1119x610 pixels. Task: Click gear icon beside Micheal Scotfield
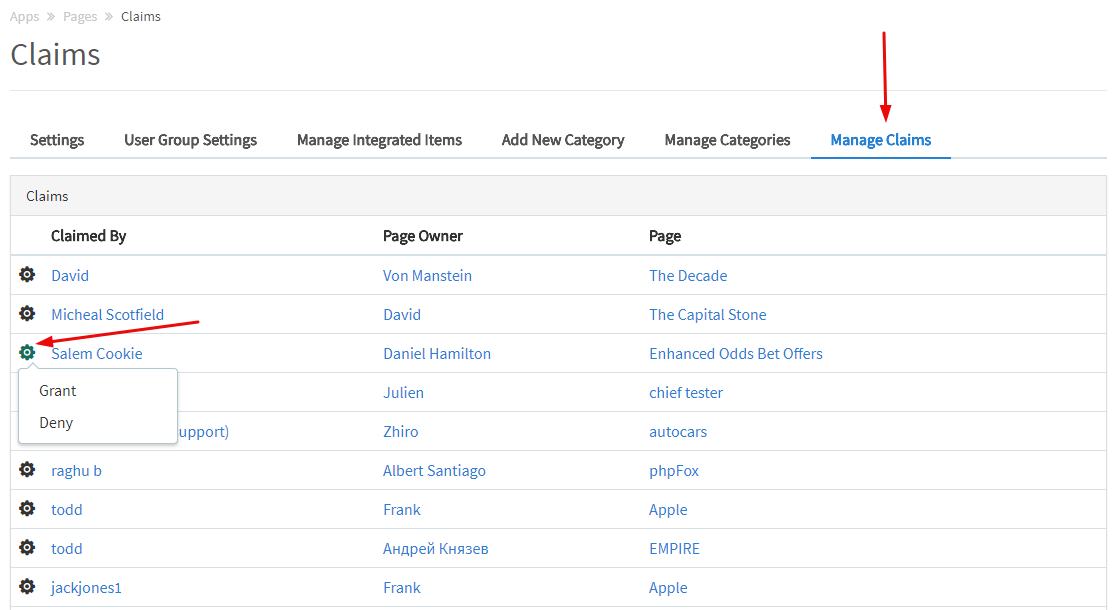click(x=27, y=314)
